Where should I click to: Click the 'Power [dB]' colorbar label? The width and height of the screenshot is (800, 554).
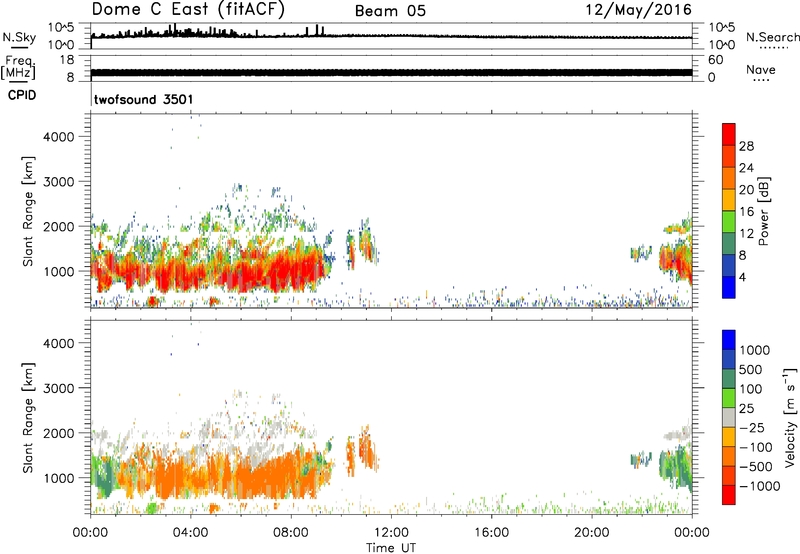click(x=763, y=211)
